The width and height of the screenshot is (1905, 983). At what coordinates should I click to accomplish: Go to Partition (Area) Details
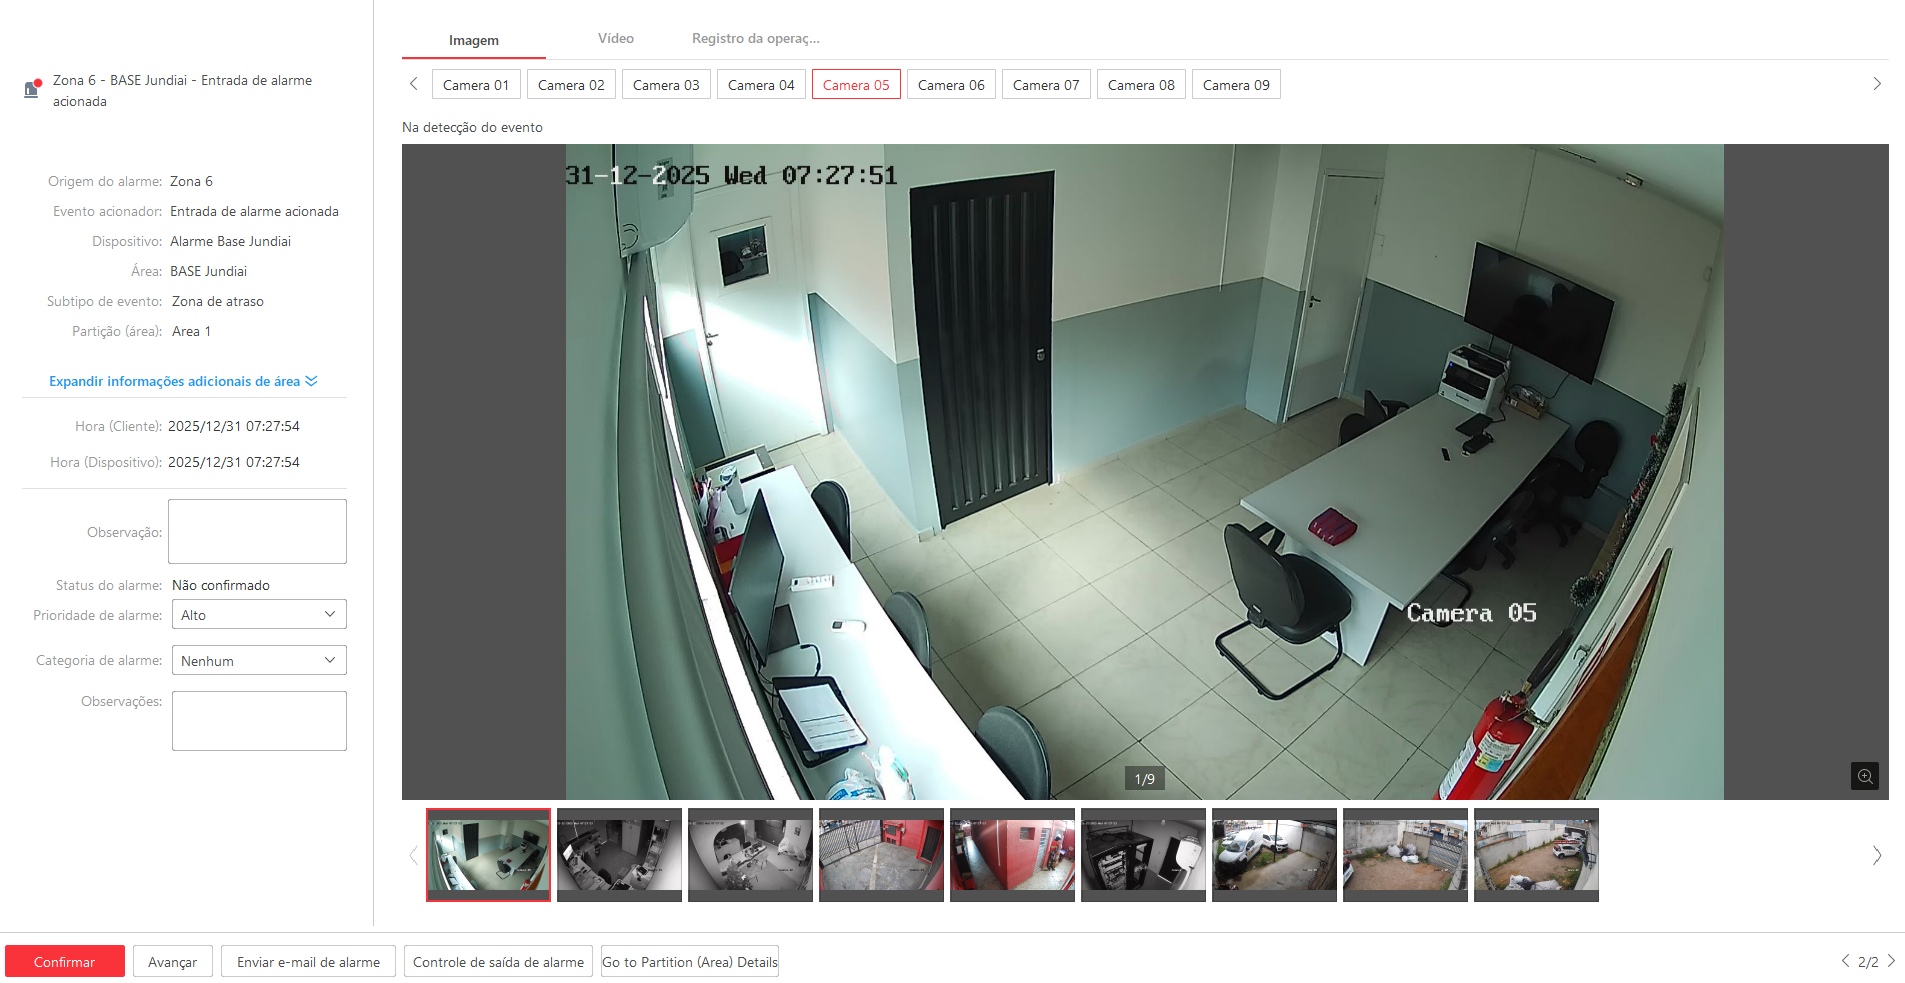(689, 962)
